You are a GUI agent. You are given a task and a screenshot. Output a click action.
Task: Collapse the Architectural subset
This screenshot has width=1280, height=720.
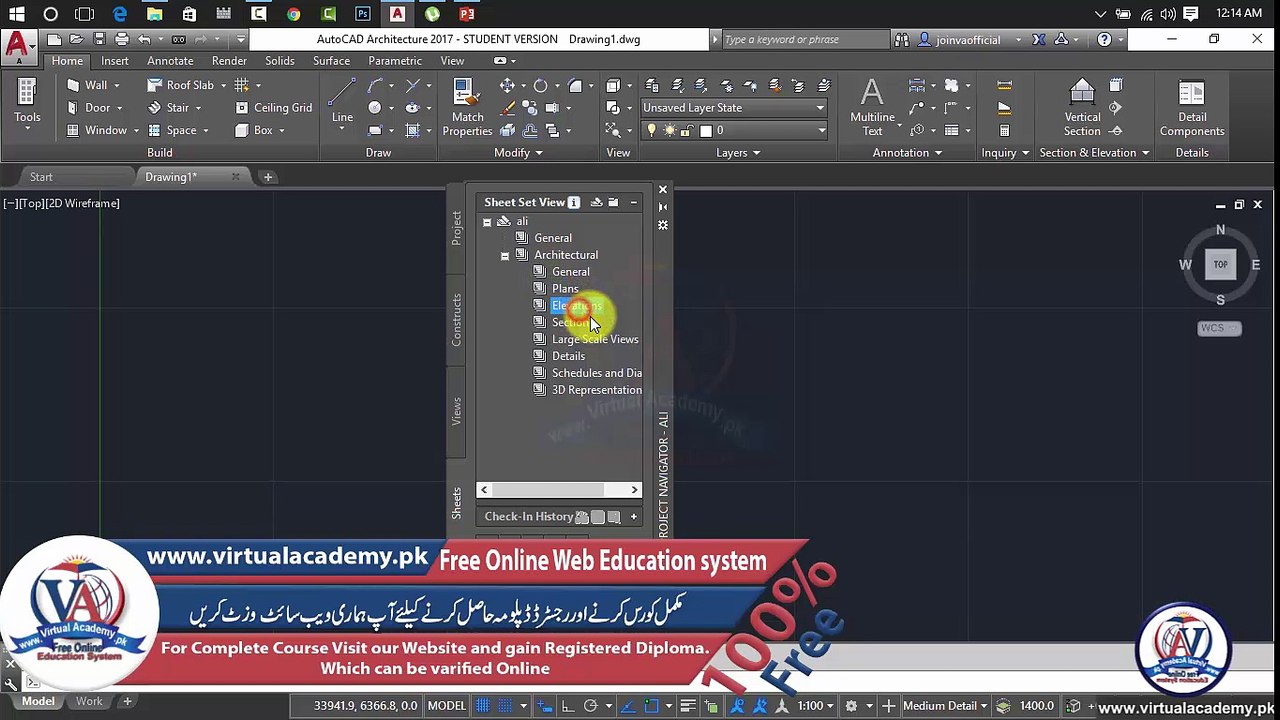pos(505,256)
